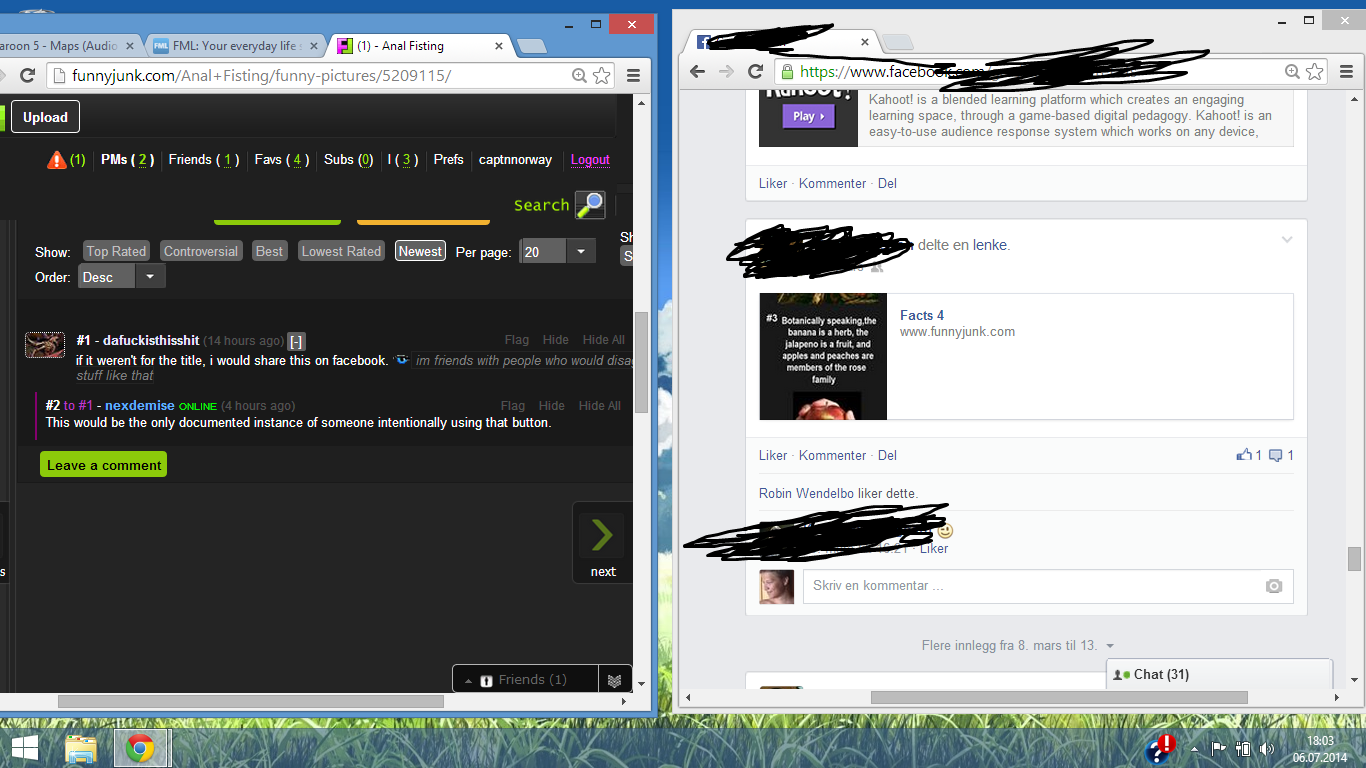Screen dimensions: 1366x768
Task: Open volume control in system tray
Action: pyautogui.click(x=1267, y=748)
